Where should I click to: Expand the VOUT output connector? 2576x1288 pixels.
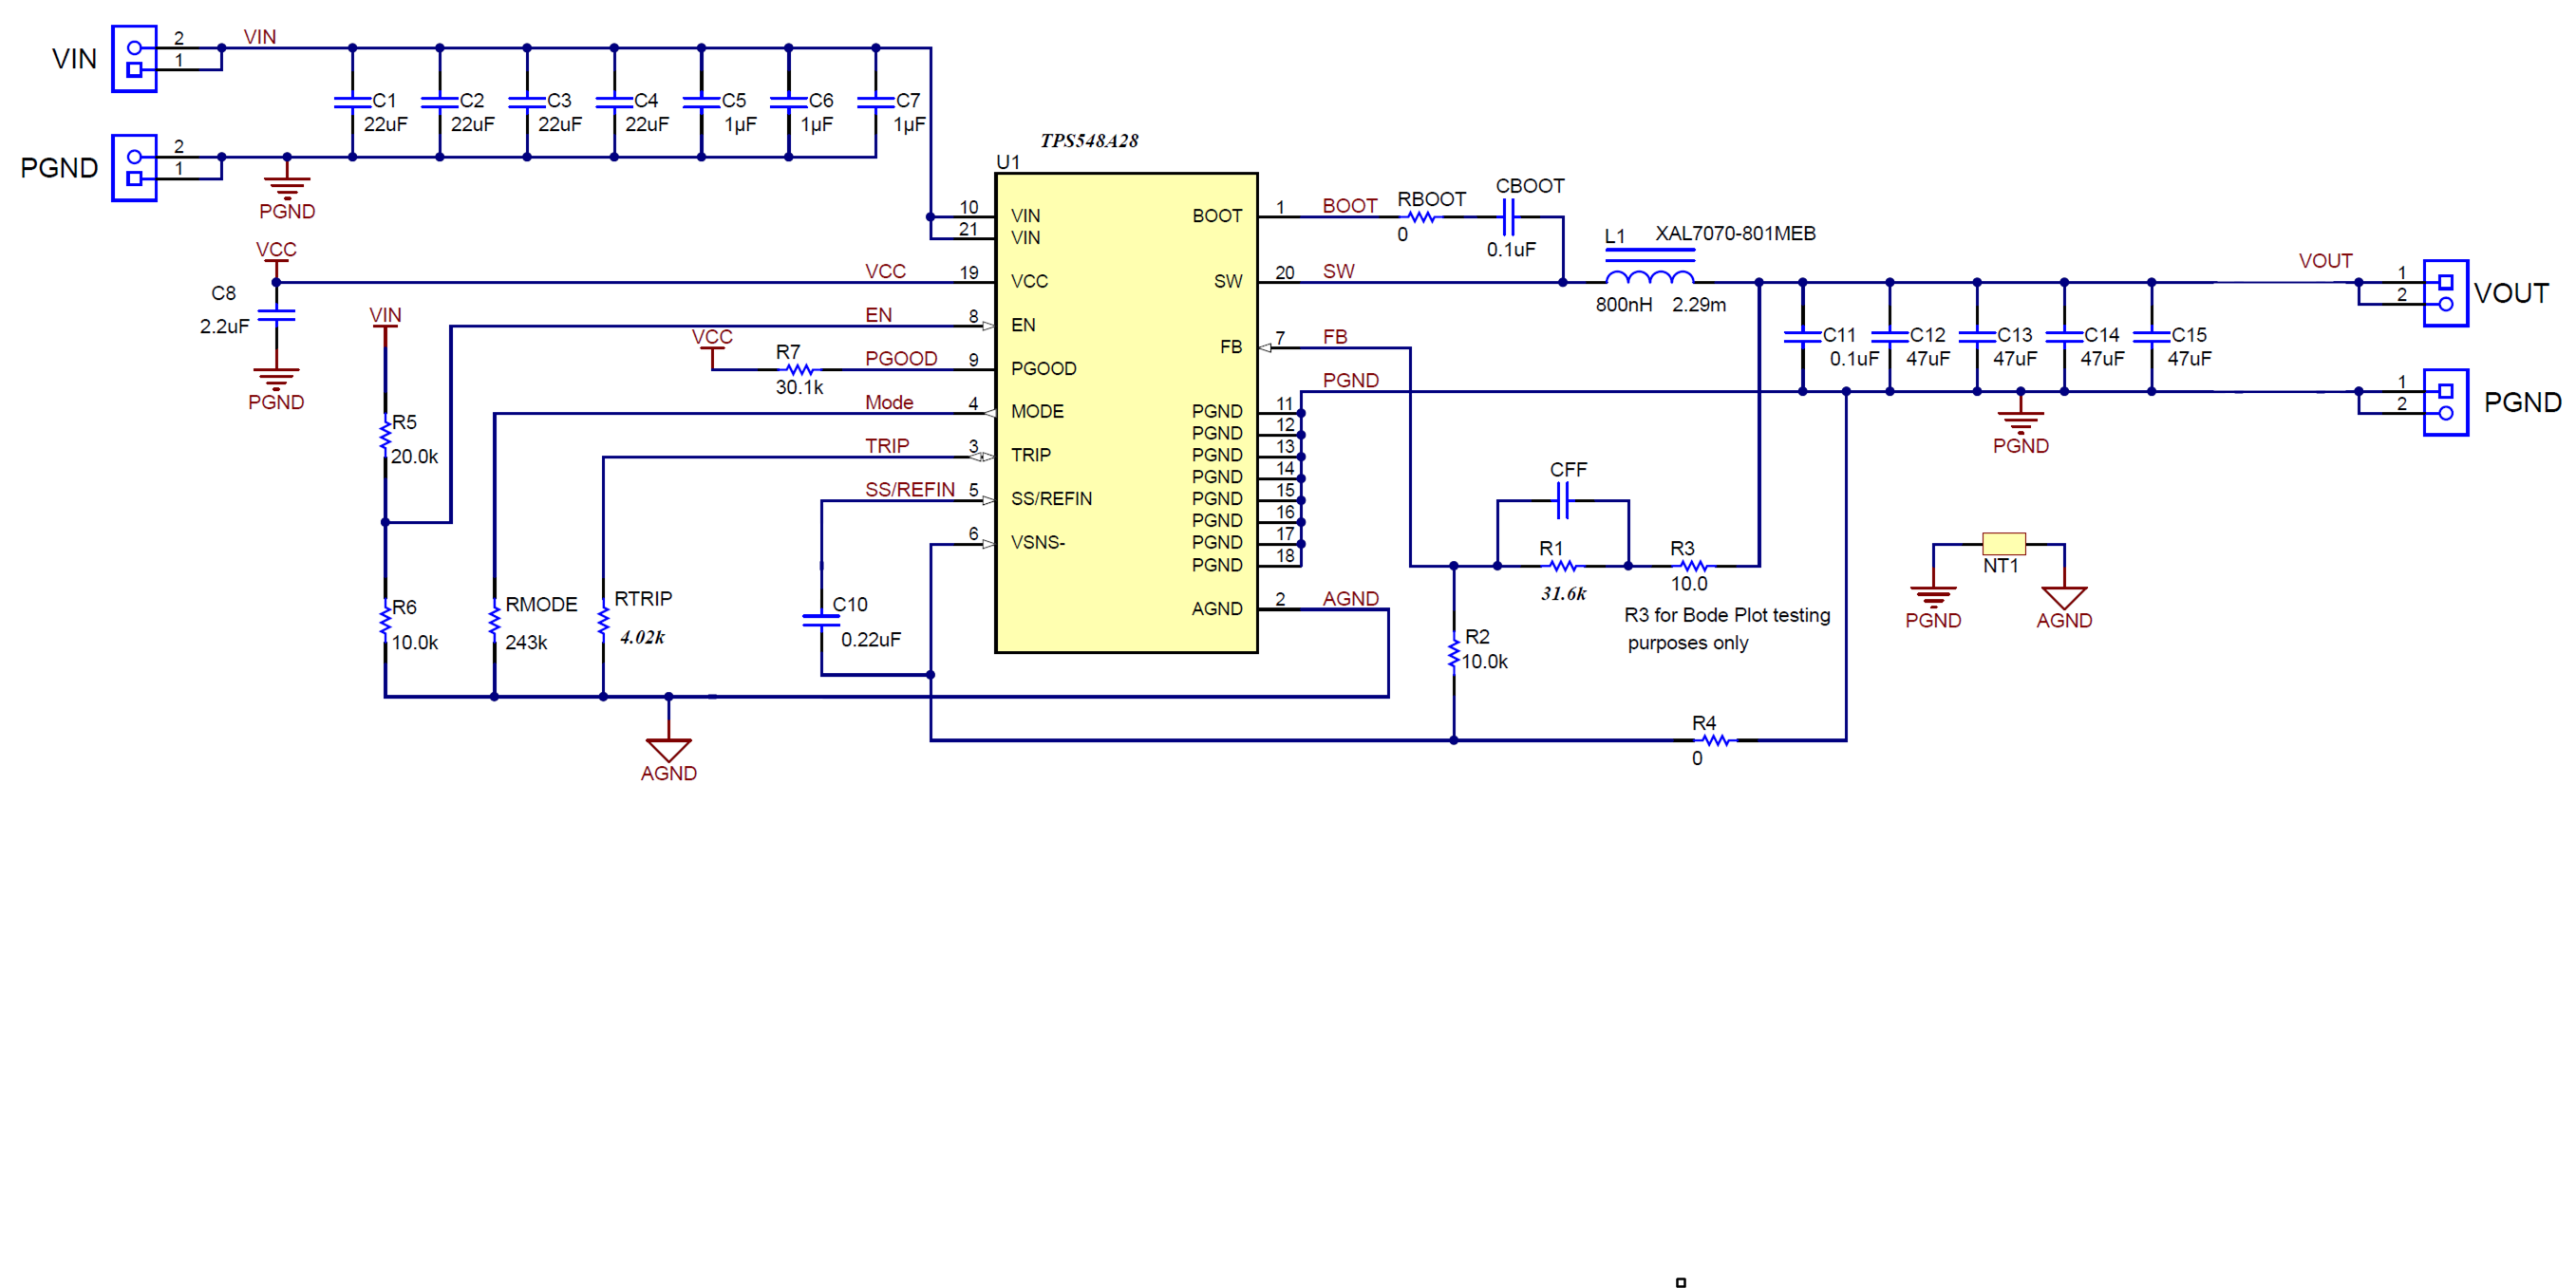pos(2445,293)
